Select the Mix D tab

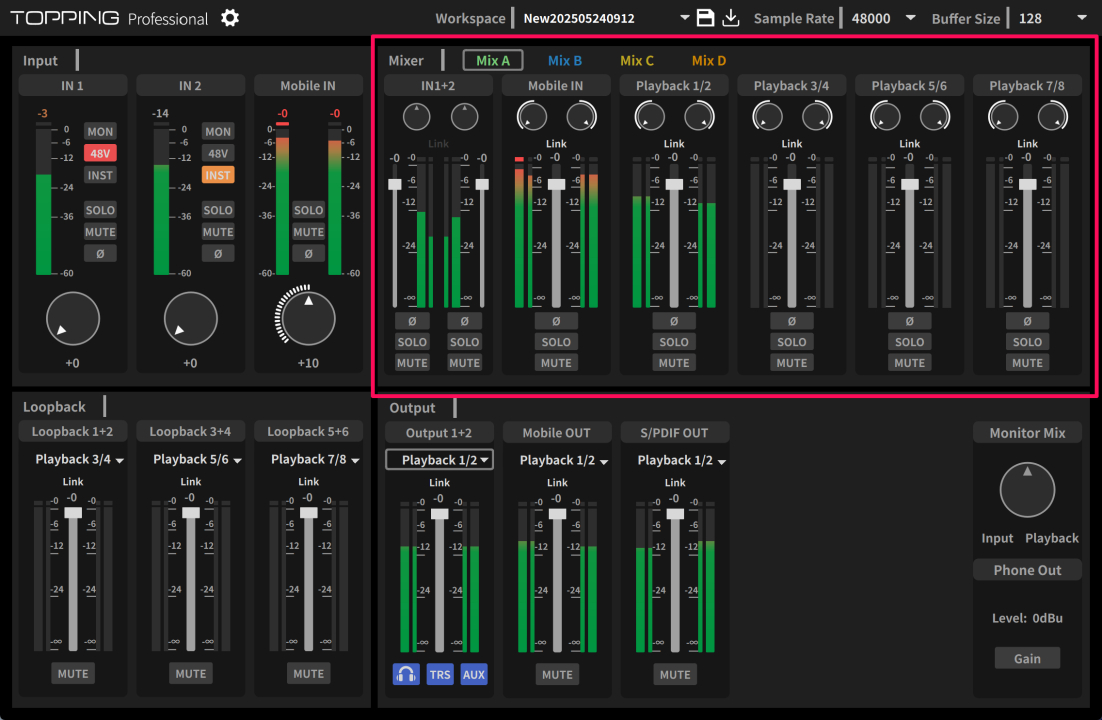coord(709,61)
